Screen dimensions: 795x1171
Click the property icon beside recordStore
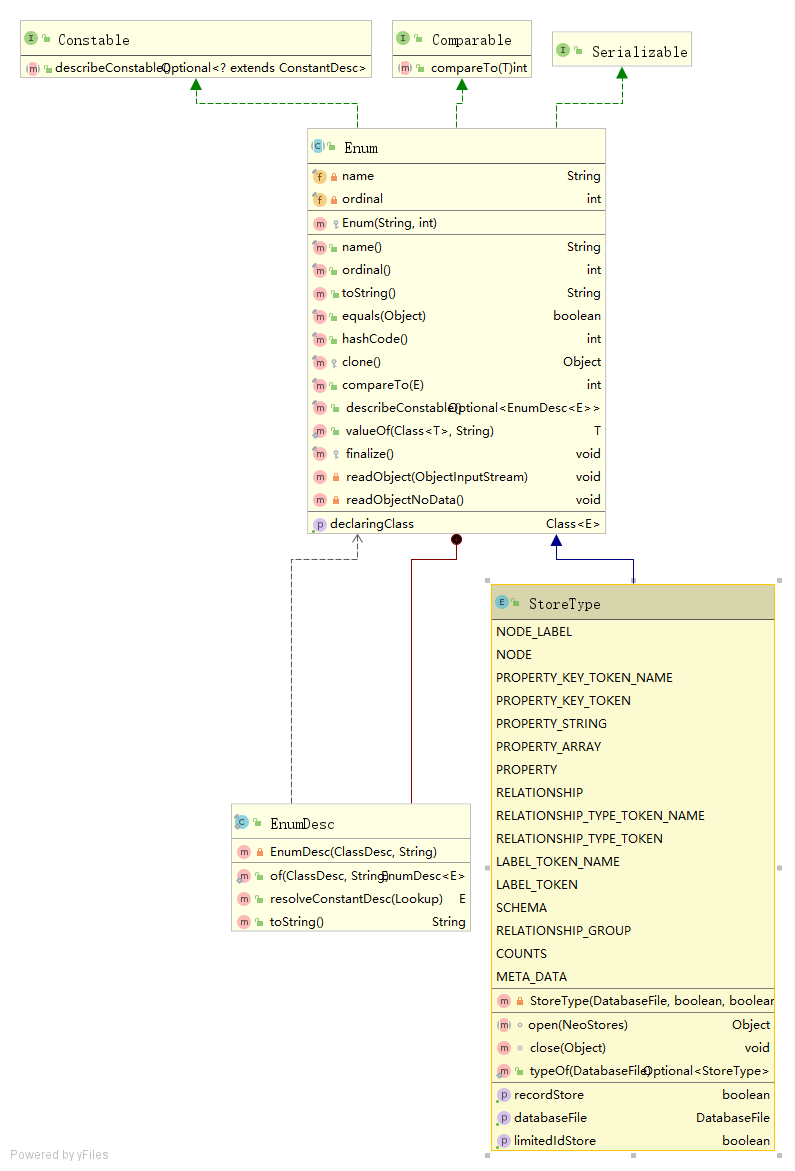[x=504, y=1096]
